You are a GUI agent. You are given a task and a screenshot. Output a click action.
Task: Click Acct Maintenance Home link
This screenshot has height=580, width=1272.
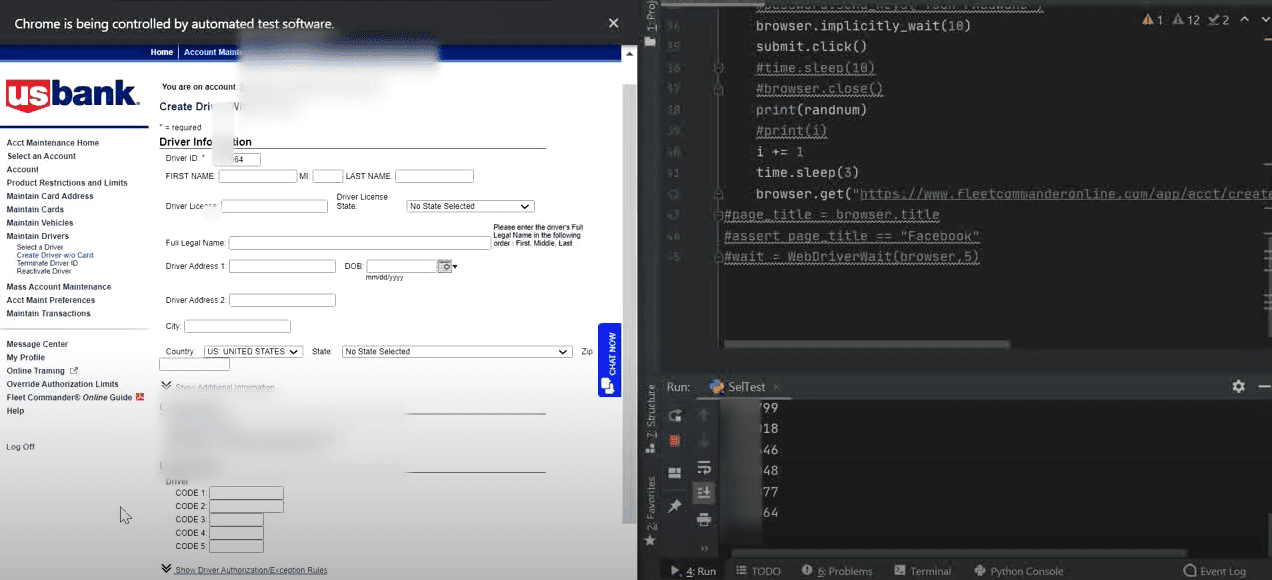click(x=53, y=143)
